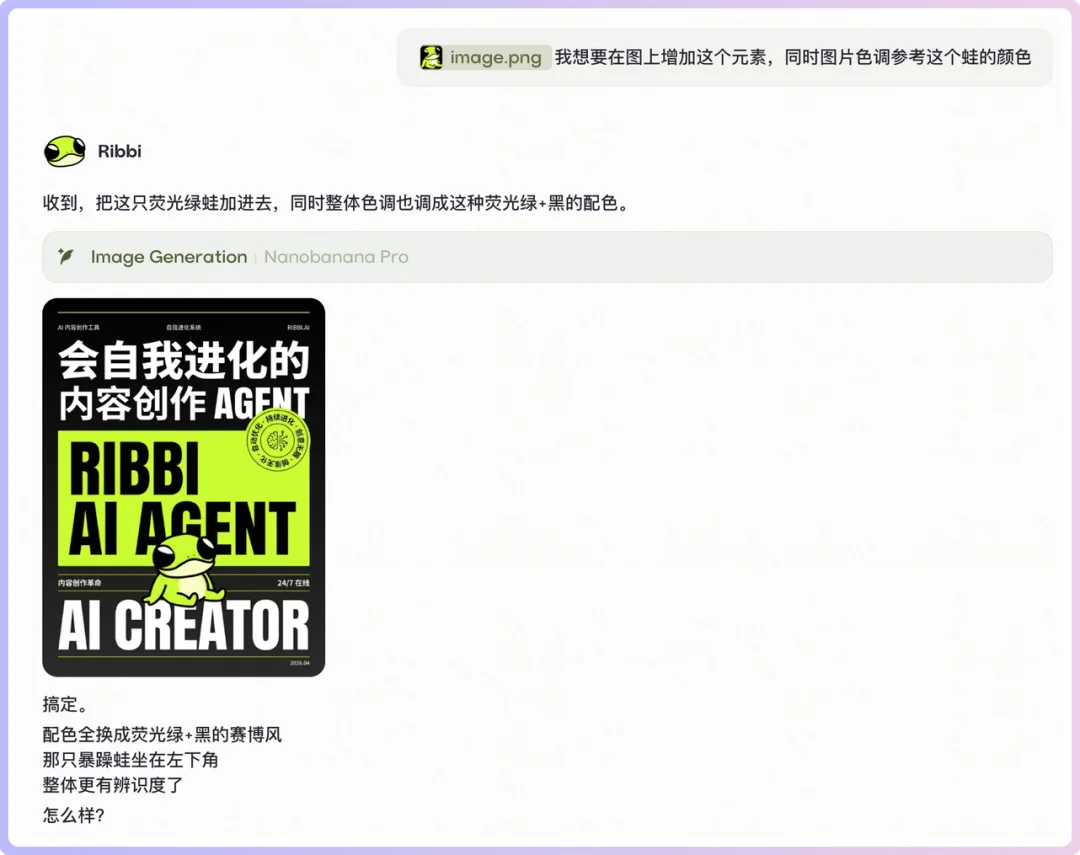The image size is (1080, 855).
Task: Click Ribbi's reply starting with 收到
Action: click(x=335, y=203)
